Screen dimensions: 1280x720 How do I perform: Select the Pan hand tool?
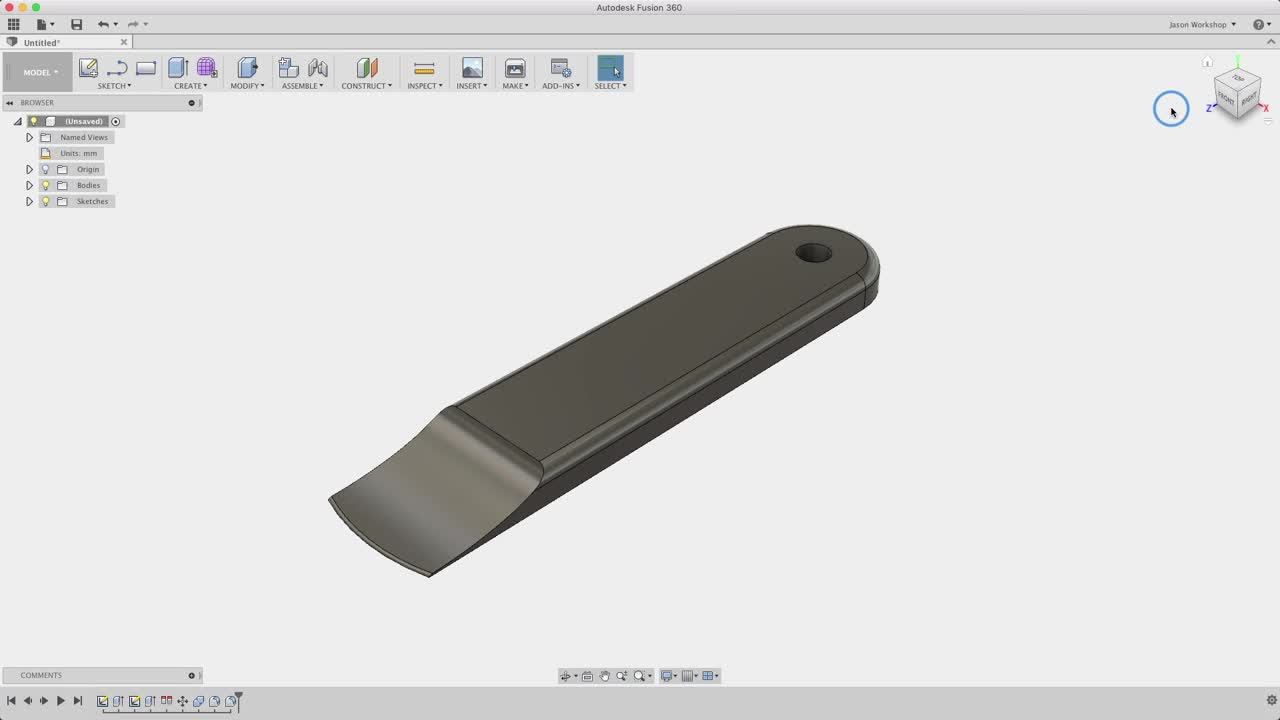tap(604, 676)
